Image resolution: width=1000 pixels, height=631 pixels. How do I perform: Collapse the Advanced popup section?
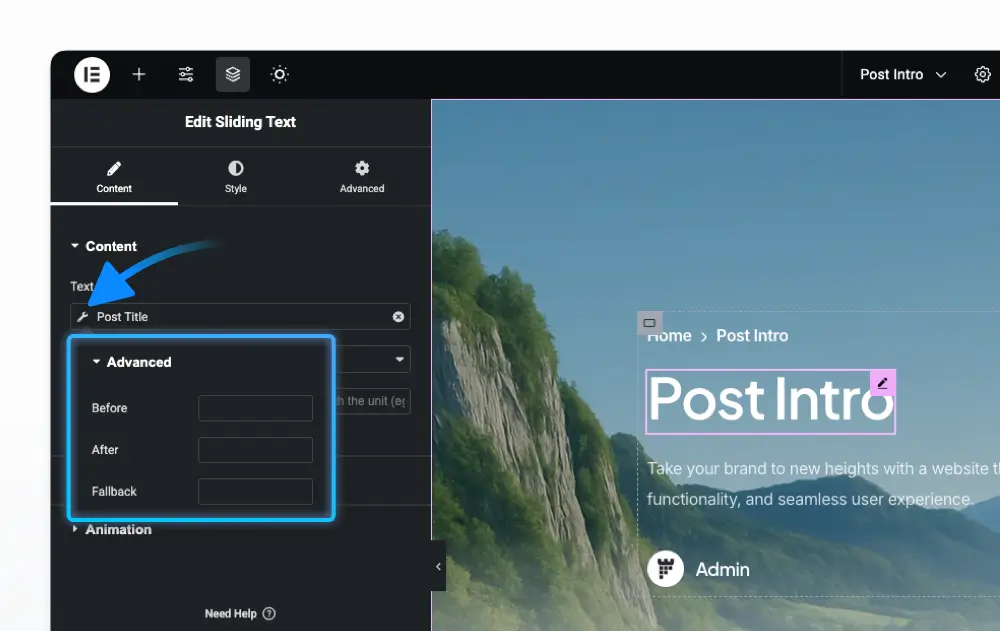pos(132,362)
